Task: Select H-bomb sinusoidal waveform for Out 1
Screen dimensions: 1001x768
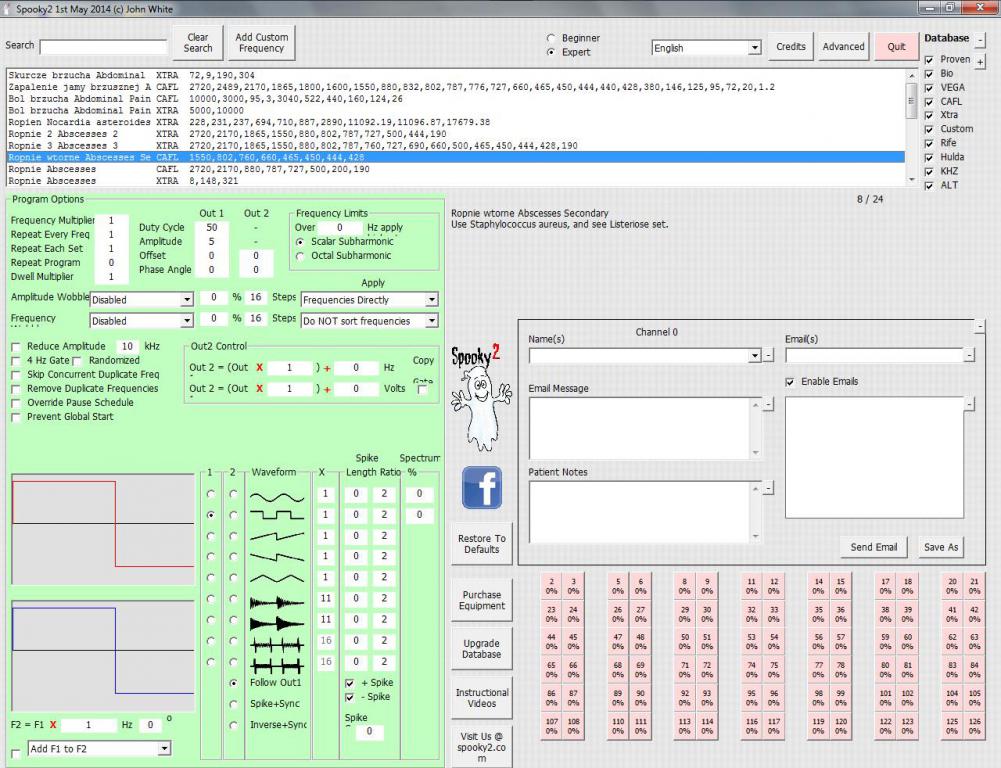Action: pyautogui.click(x=211, y=641)
